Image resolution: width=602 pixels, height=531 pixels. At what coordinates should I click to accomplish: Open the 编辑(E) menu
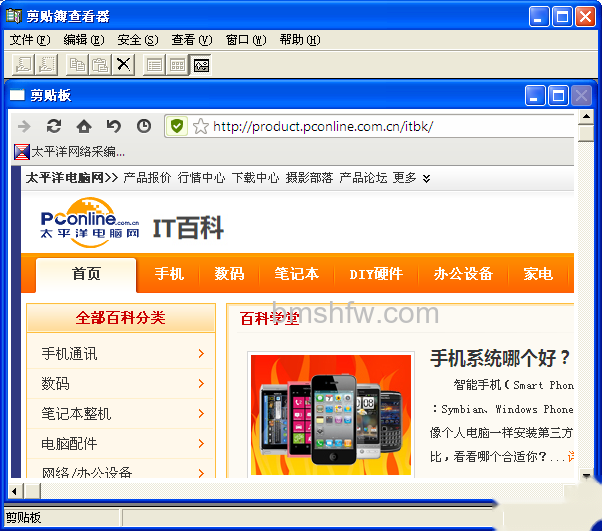point(84,40)
